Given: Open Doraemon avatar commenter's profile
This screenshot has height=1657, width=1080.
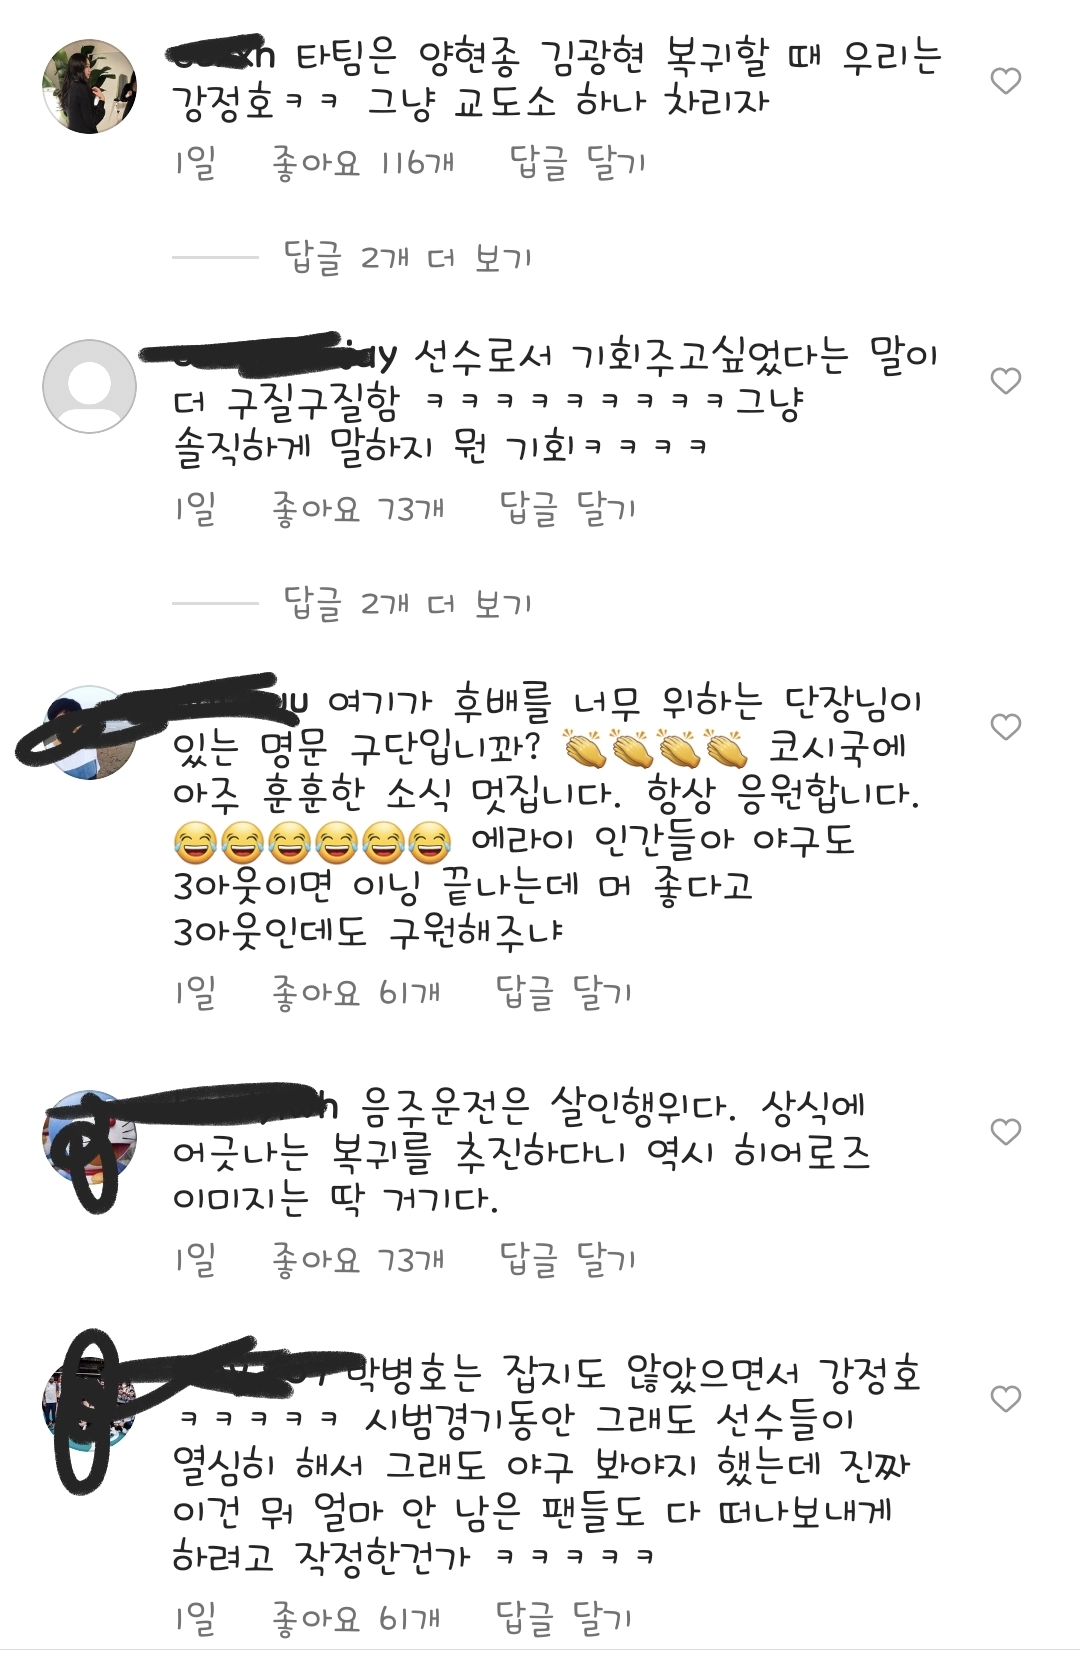Looking at the screenshot, I should click(x=90, y=1137).
